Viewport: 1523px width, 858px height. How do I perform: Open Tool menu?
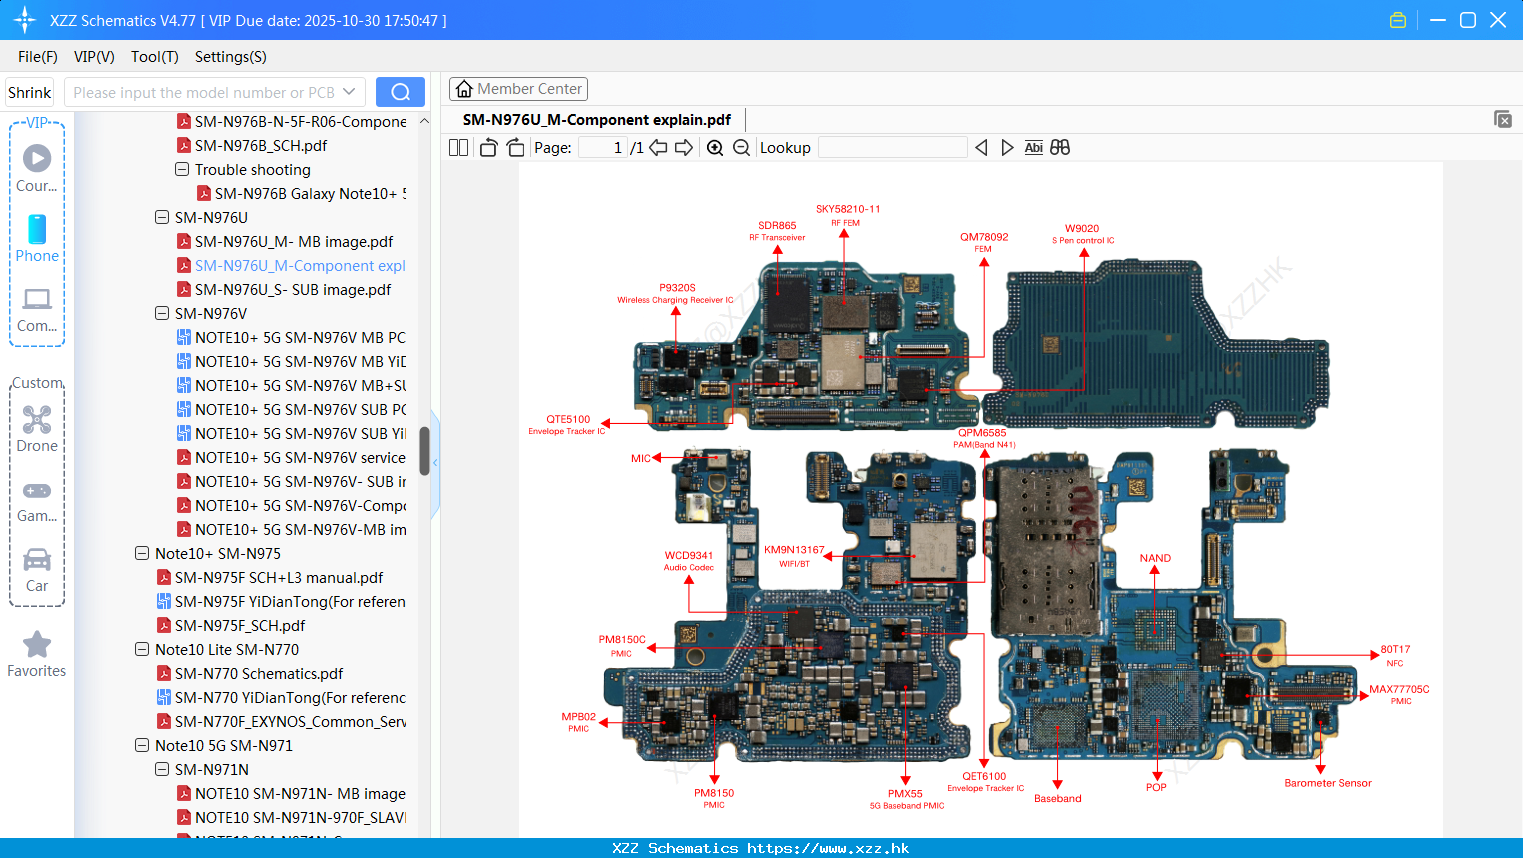pos(155,57)
